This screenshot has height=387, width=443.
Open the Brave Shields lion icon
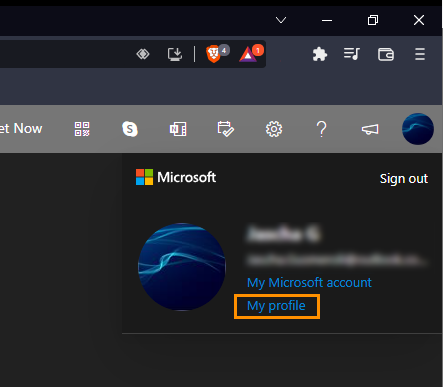point(214,54)
